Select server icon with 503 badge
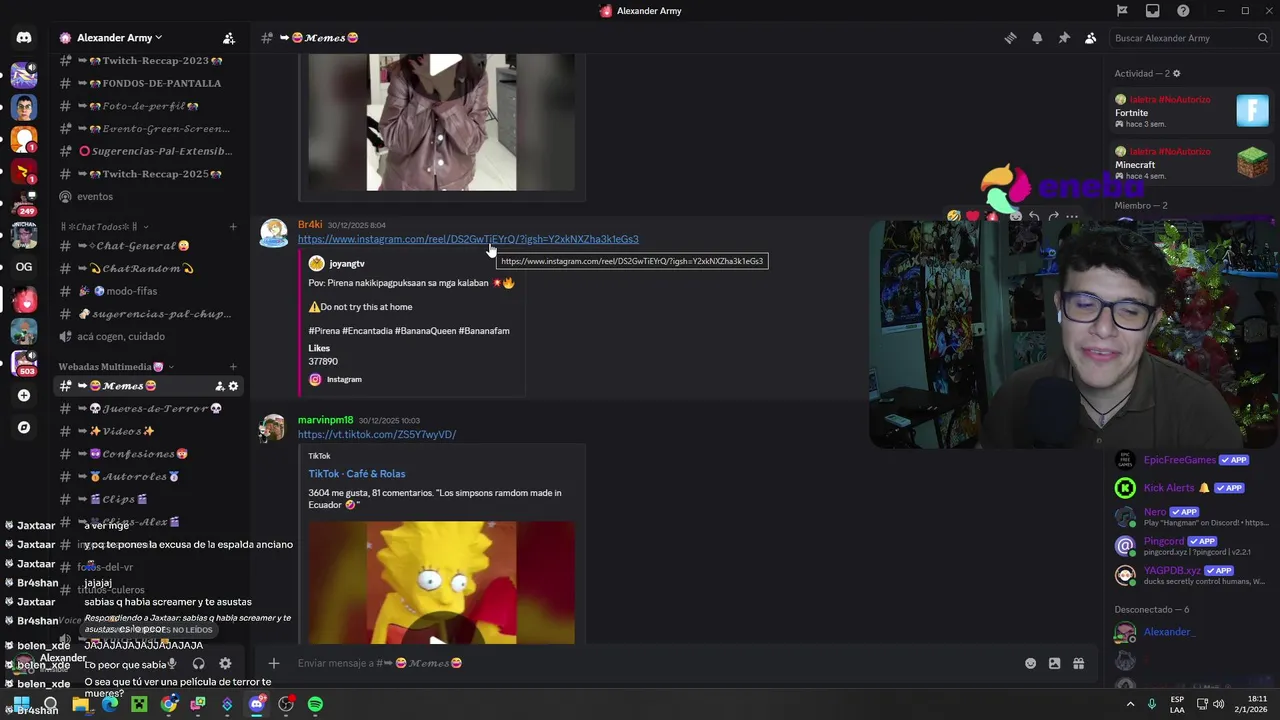The image size is (1280, 720). coord(24,363)
